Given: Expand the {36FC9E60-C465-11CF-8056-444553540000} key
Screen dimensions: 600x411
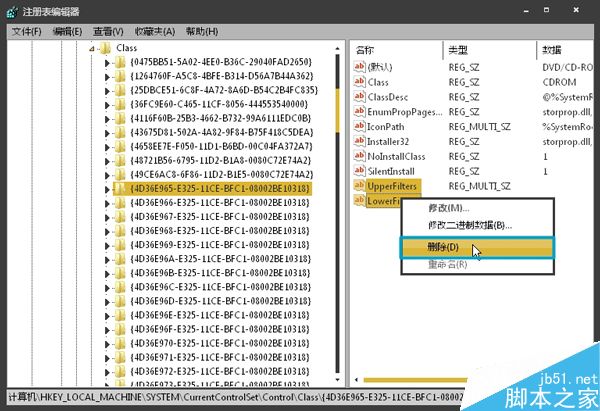Looking at the screenshot, I should (107, 105).
